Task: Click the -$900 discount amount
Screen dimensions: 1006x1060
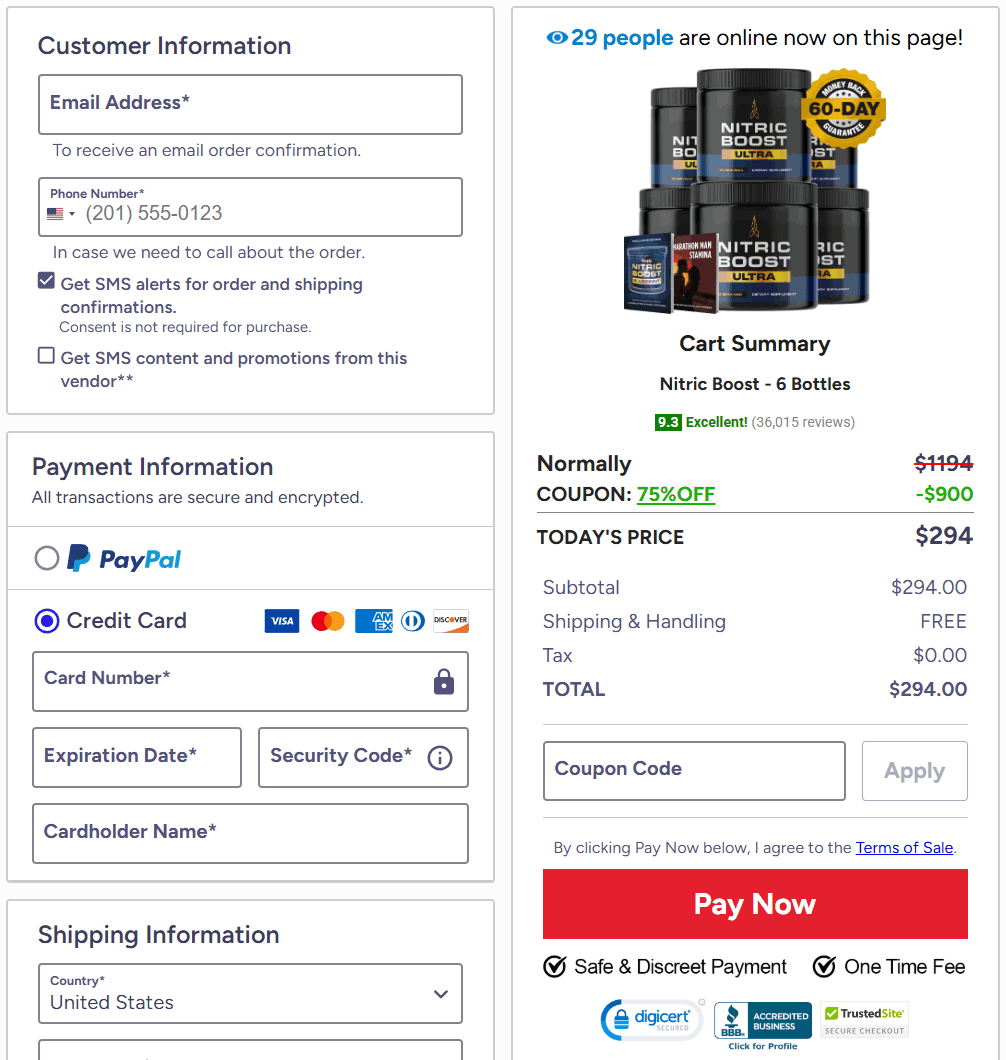Action: click(x=944, y=494)
